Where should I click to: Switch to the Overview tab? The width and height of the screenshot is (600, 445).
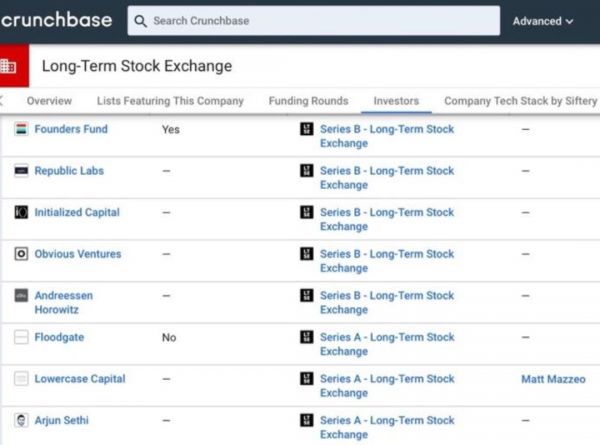click(x=49, y=101)
